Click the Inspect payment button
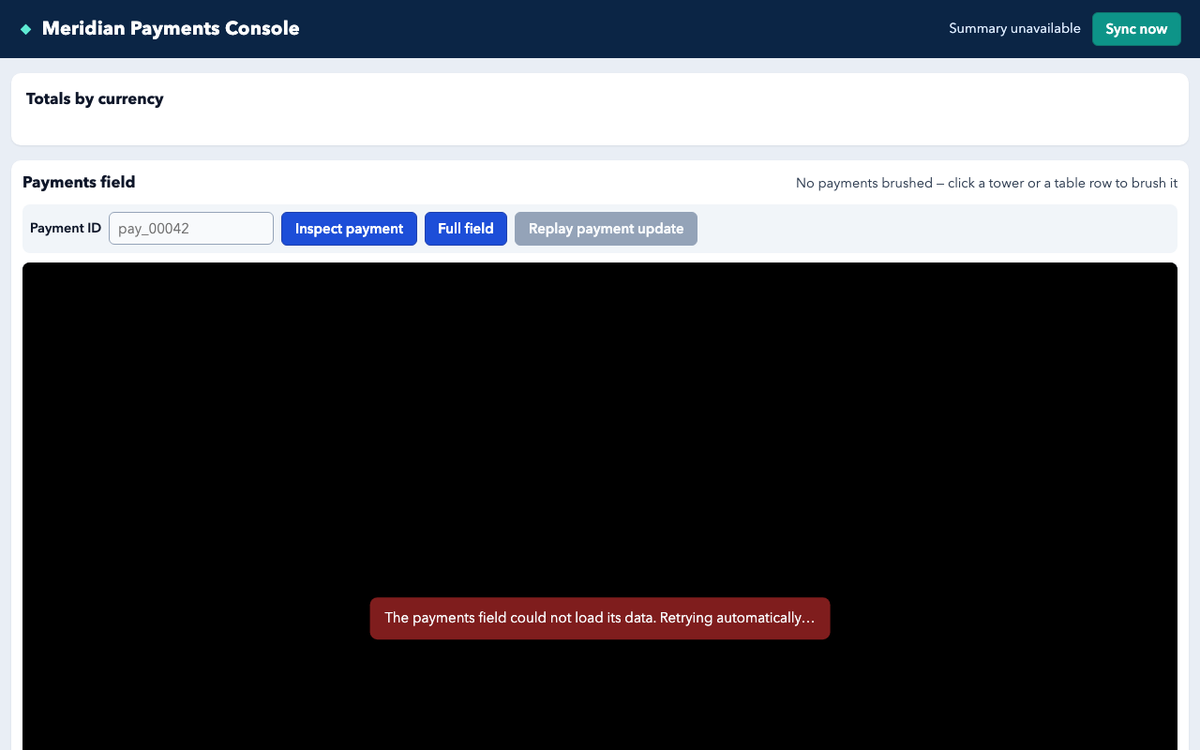Image resolution: width=1200 pixels, height=750 pixels. click(x=349, y=229)
